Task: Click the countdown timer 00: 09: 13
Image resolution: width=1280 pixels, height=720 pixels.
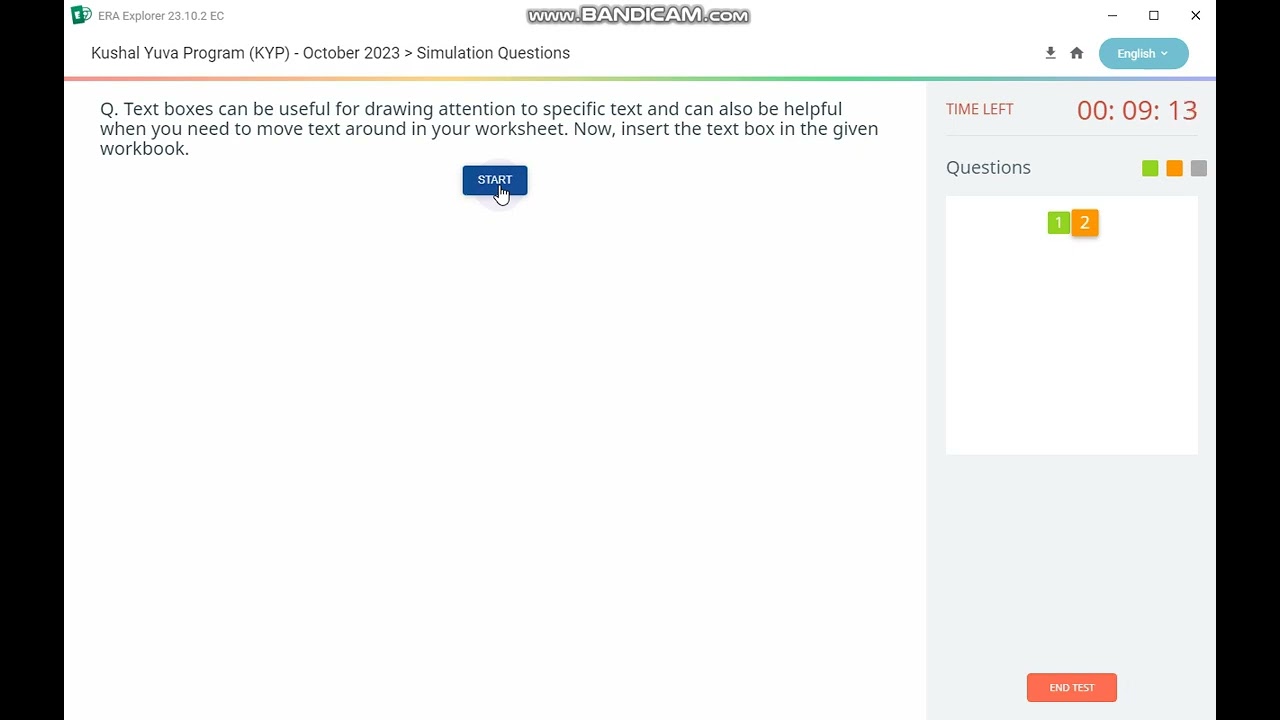Action: click(x=1137, y=110)
